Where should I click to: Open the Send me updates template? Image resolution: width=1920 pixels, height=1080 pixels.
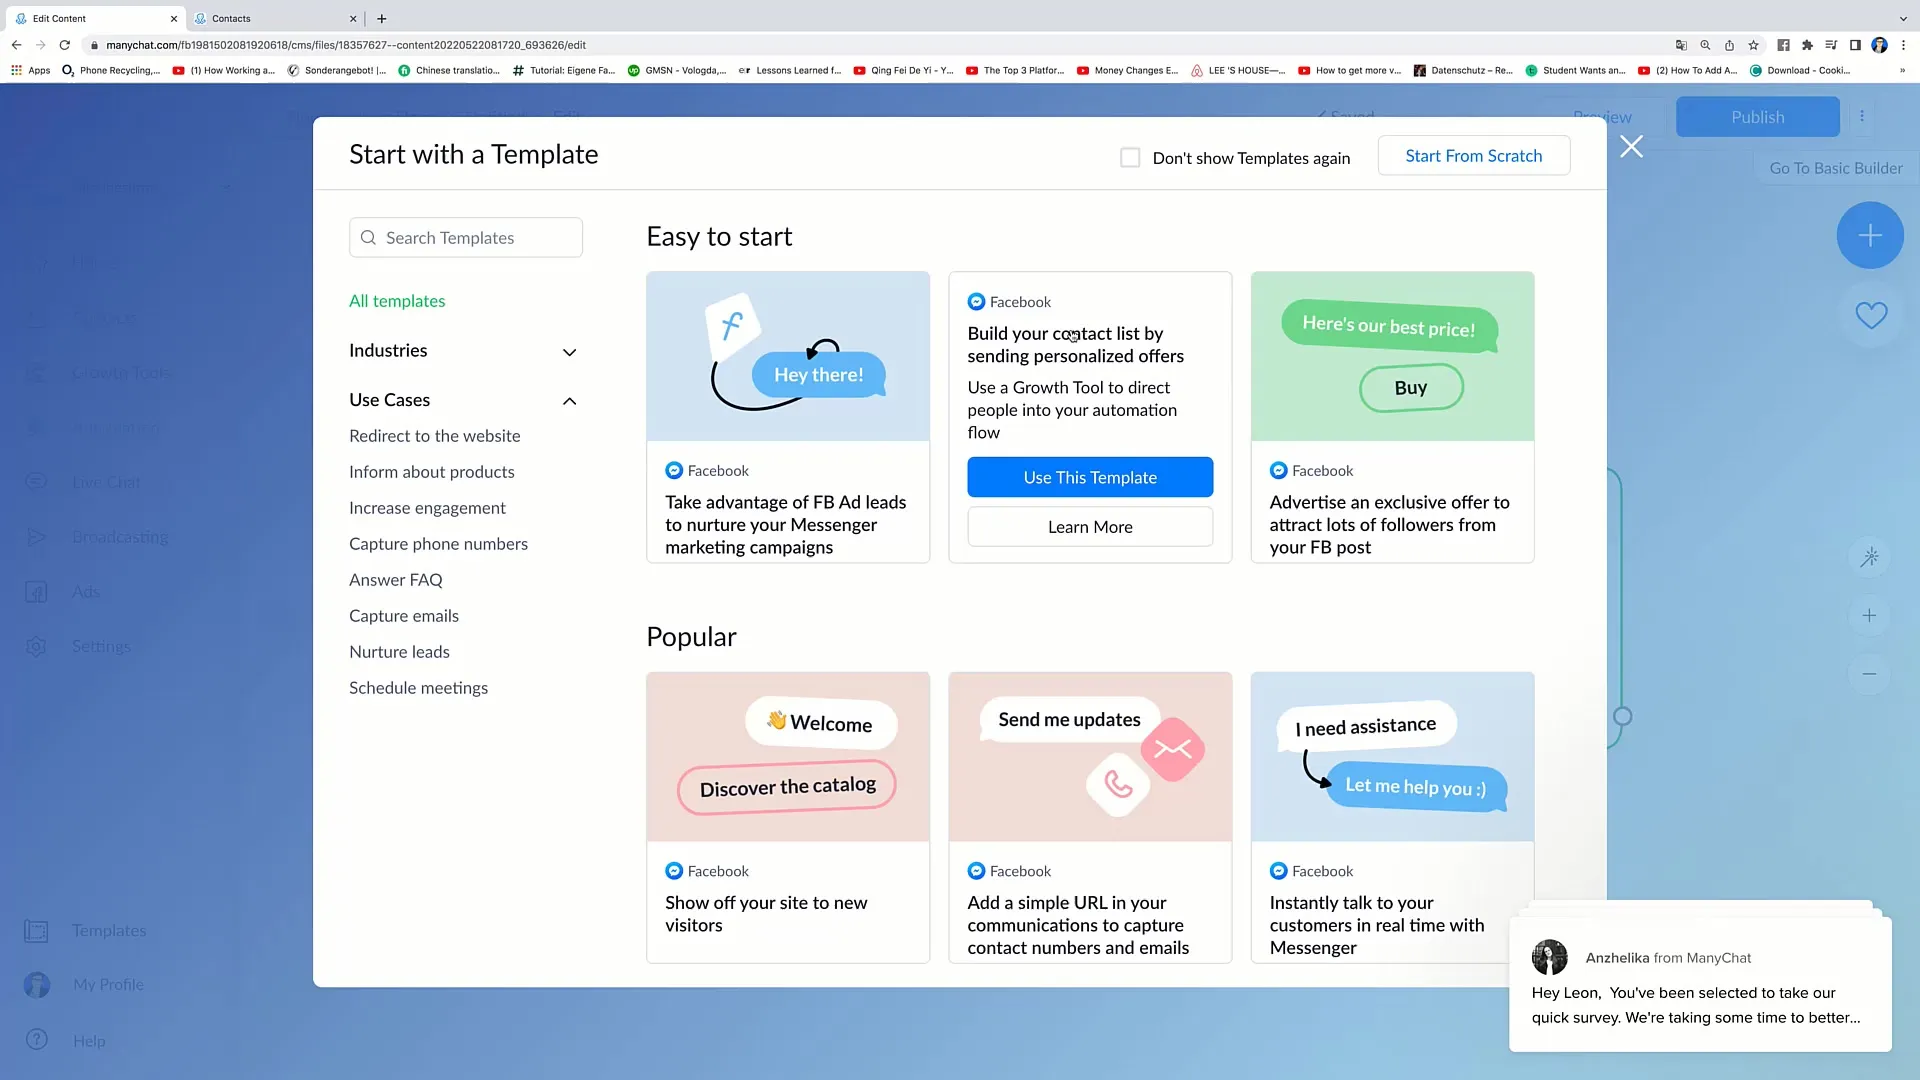[x=1090, y=817]
